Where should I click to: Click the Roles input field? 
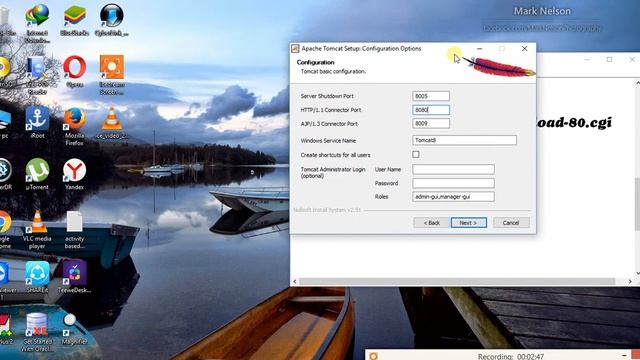click(453, 196)
